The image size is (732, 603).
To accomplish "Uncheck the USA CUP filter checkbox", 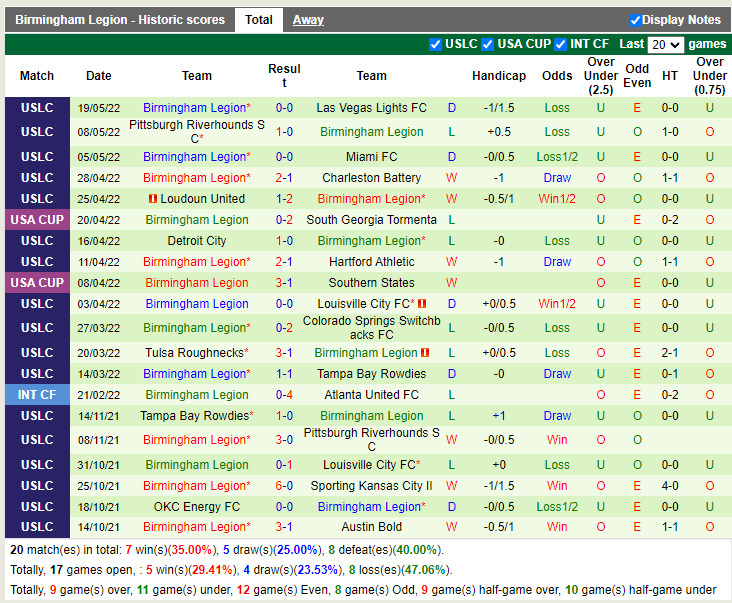I will (x=487, y=44).
